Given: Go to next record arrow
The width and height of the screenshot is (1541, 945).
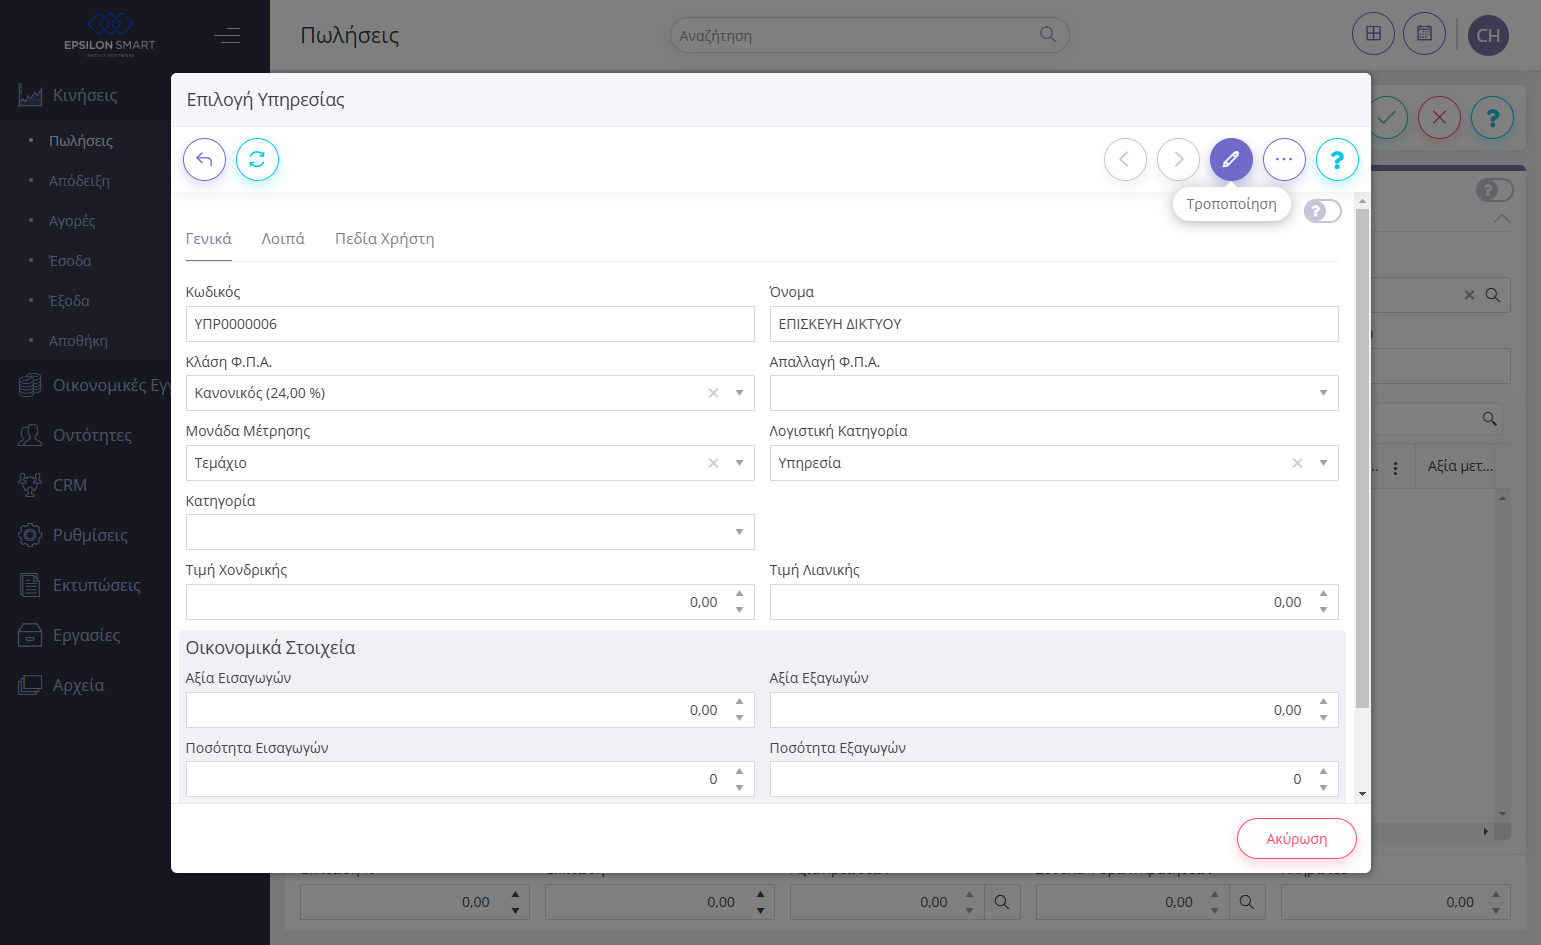Looking at the screenshot, I should point(1178,159).
